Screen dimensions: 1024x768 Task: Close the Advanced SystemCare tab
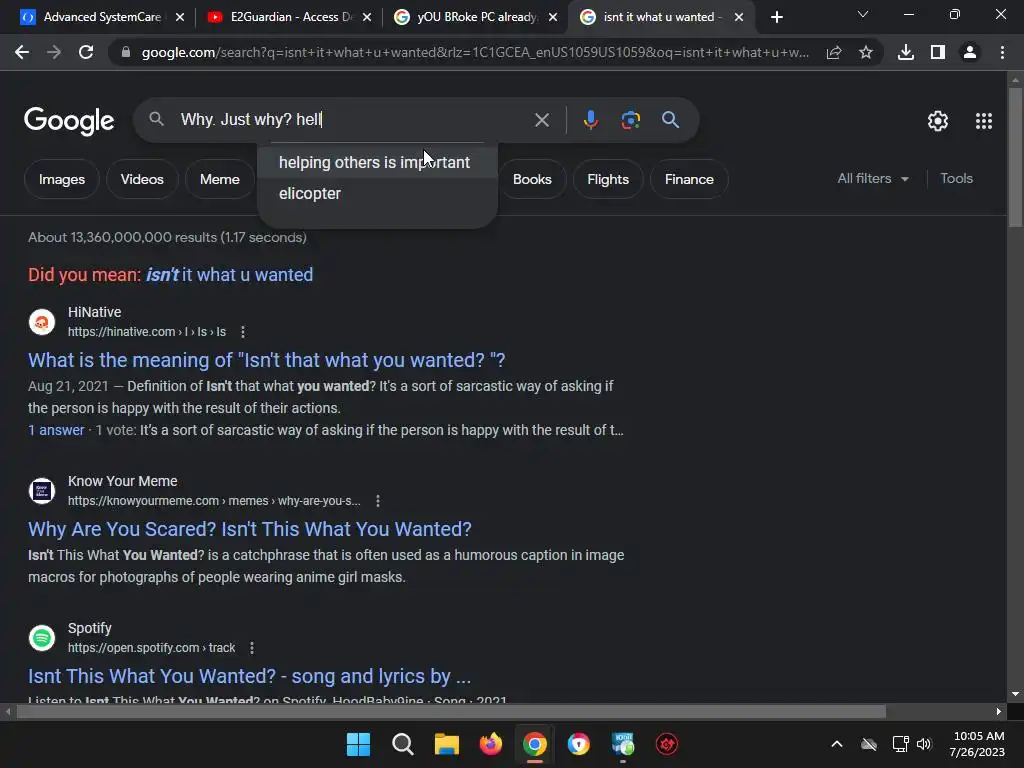click(180, 17)
